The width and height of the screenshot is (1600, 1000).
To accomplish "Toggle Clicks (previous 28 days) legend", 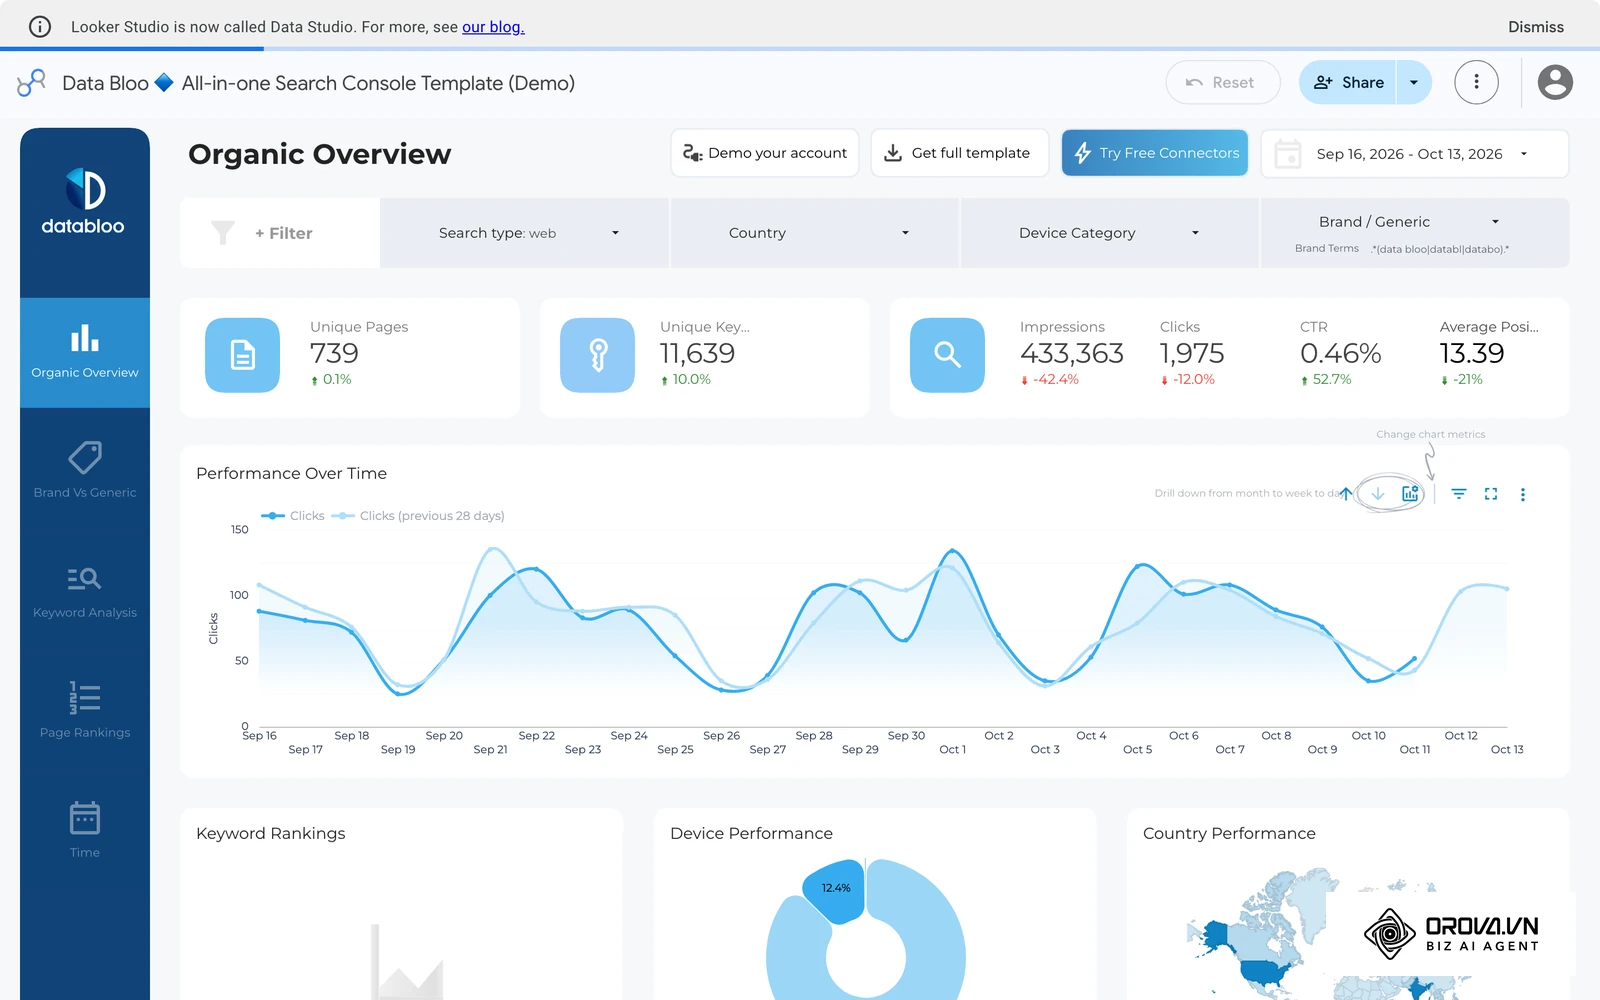I will point(418,516).
